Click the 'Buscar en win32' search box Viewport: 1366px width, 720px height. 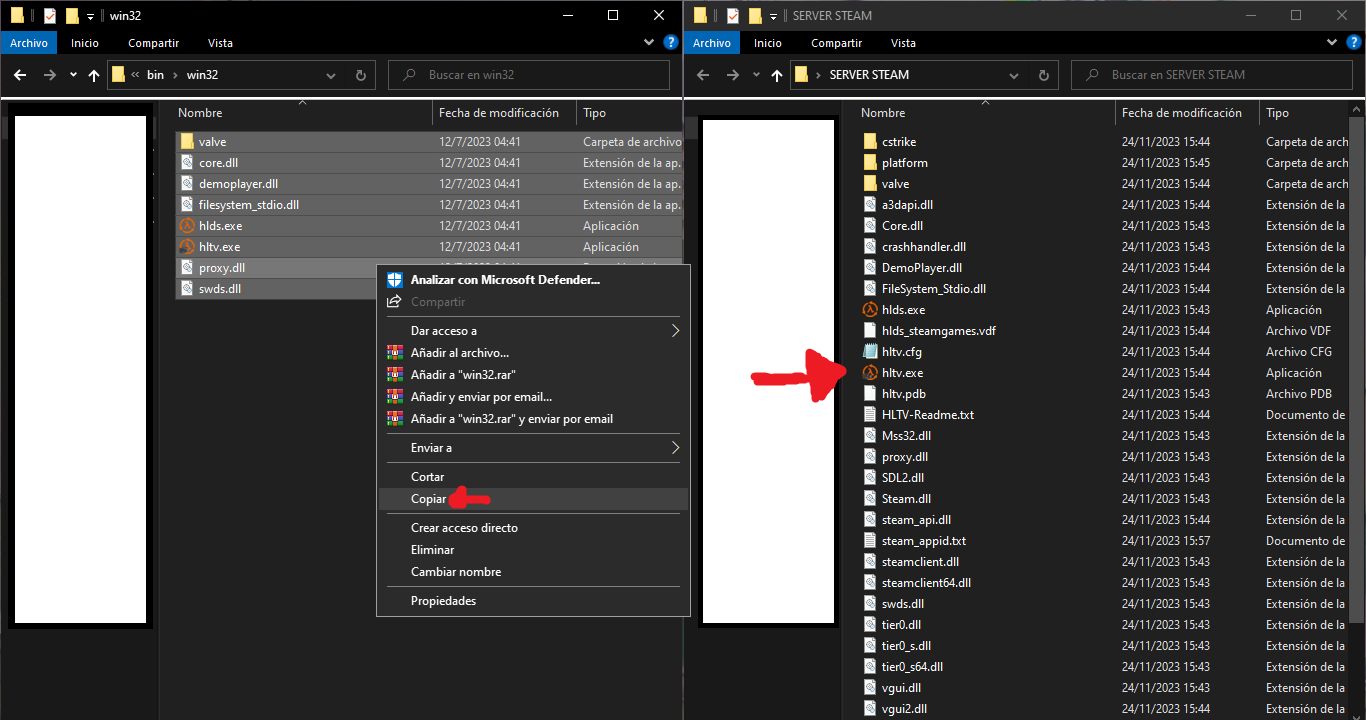coord(529,75)
